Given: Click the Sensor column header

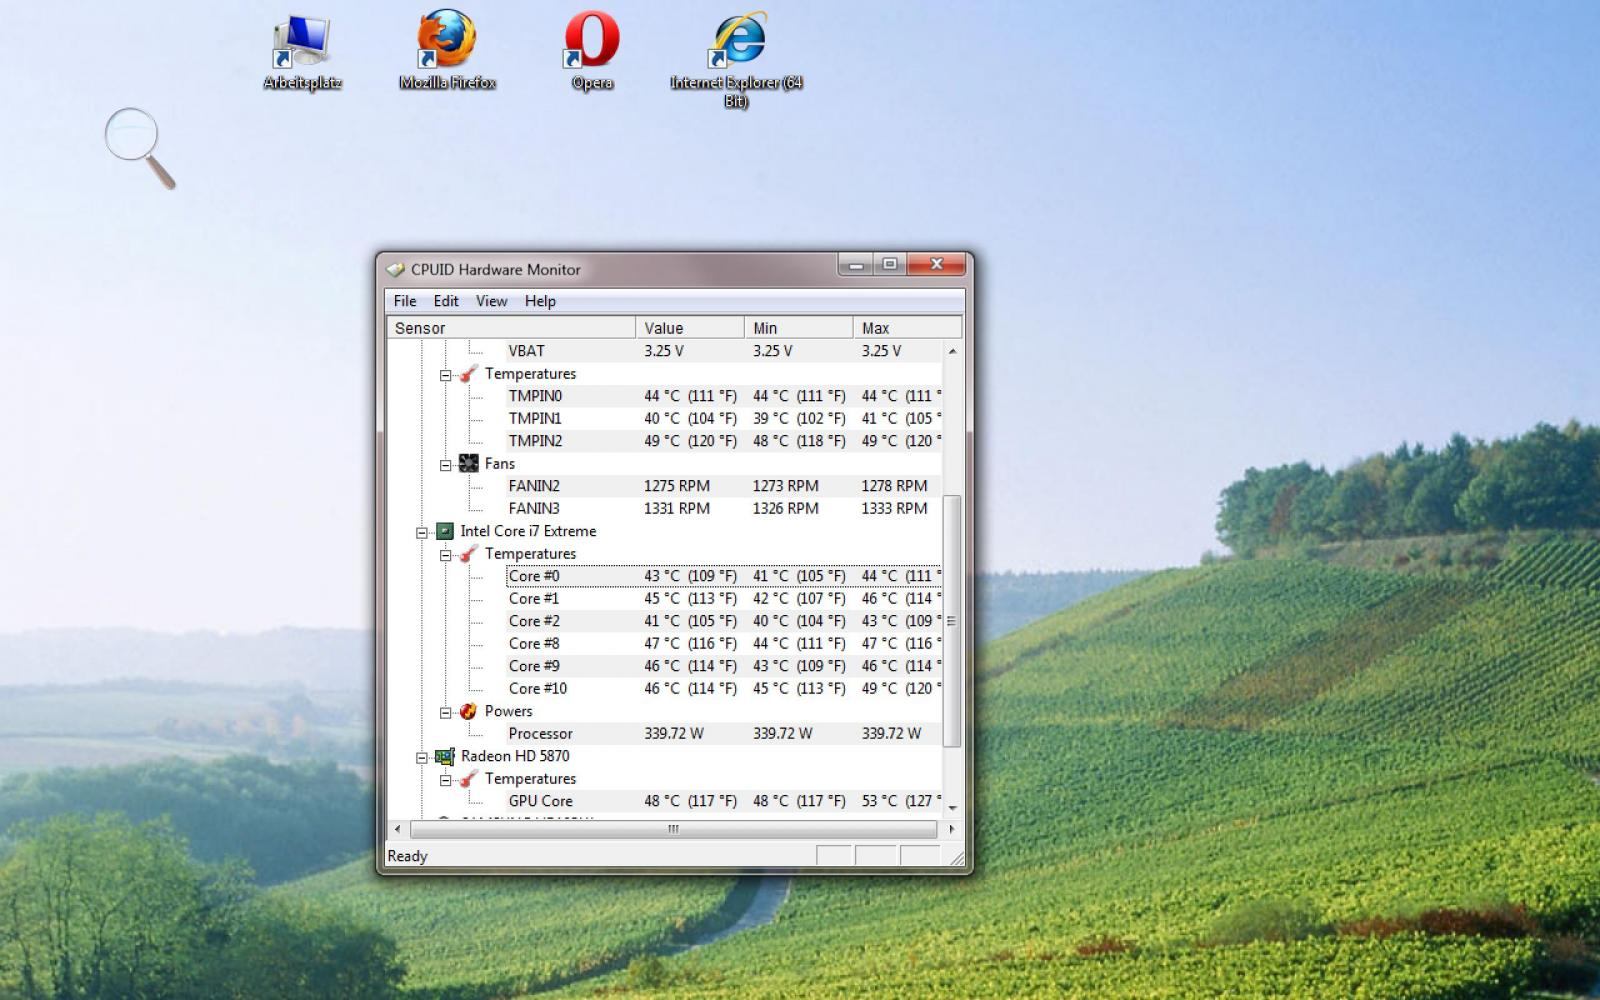Looking at the screenshot, I should [511, 328].
